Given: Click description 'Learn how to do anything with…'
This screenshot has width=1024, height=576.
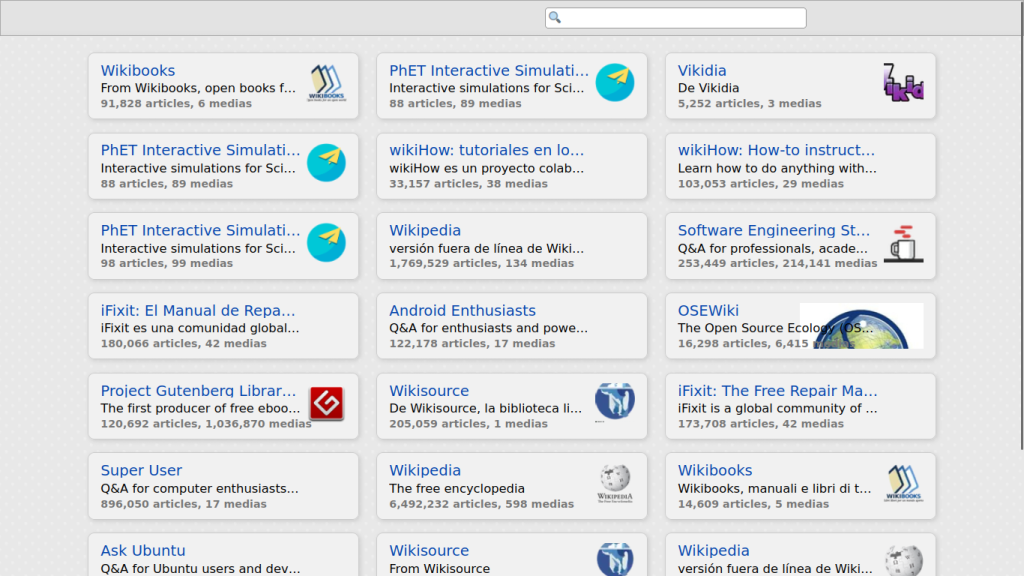Looking at the screenshot, I should tap(777, 168).
